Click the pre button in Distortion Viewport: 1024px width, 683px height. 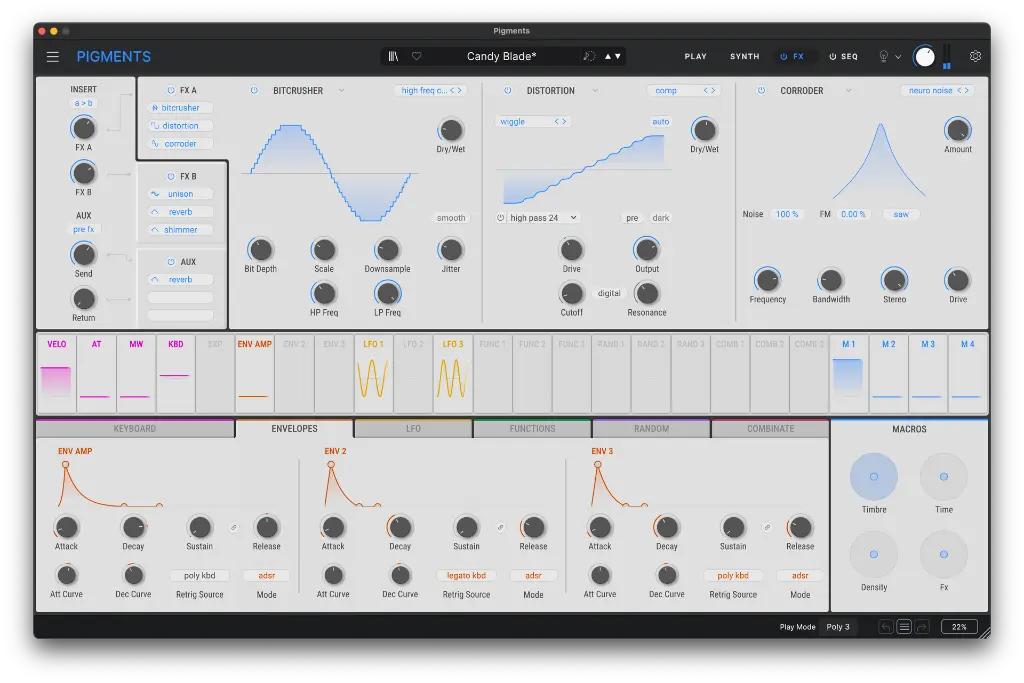coord(632,218)
